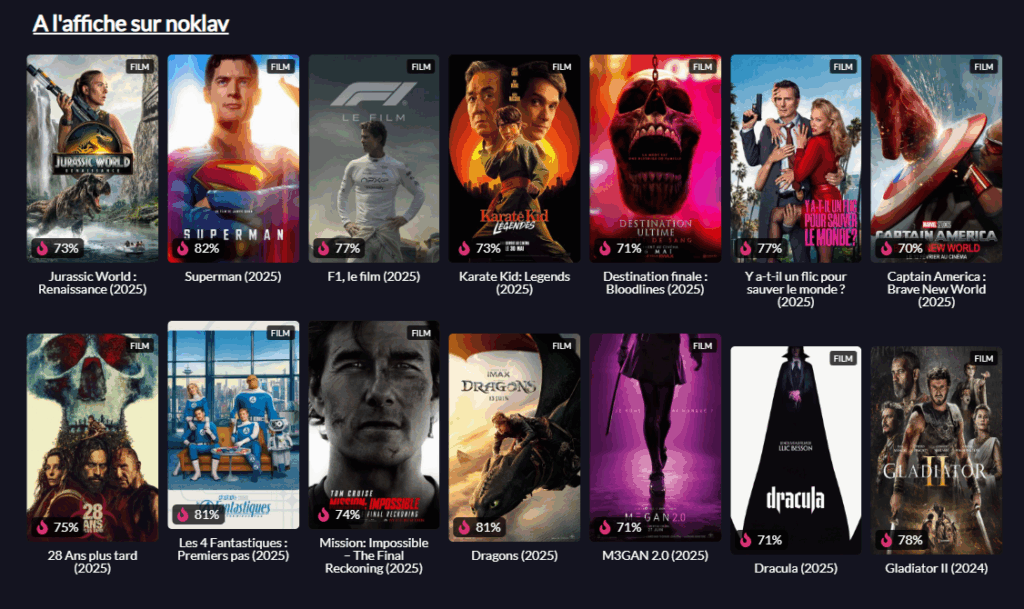This screenshot has width=1024, height=609.
Task: Click the 78% flame rating on Gladiator II
Action: 901,540
